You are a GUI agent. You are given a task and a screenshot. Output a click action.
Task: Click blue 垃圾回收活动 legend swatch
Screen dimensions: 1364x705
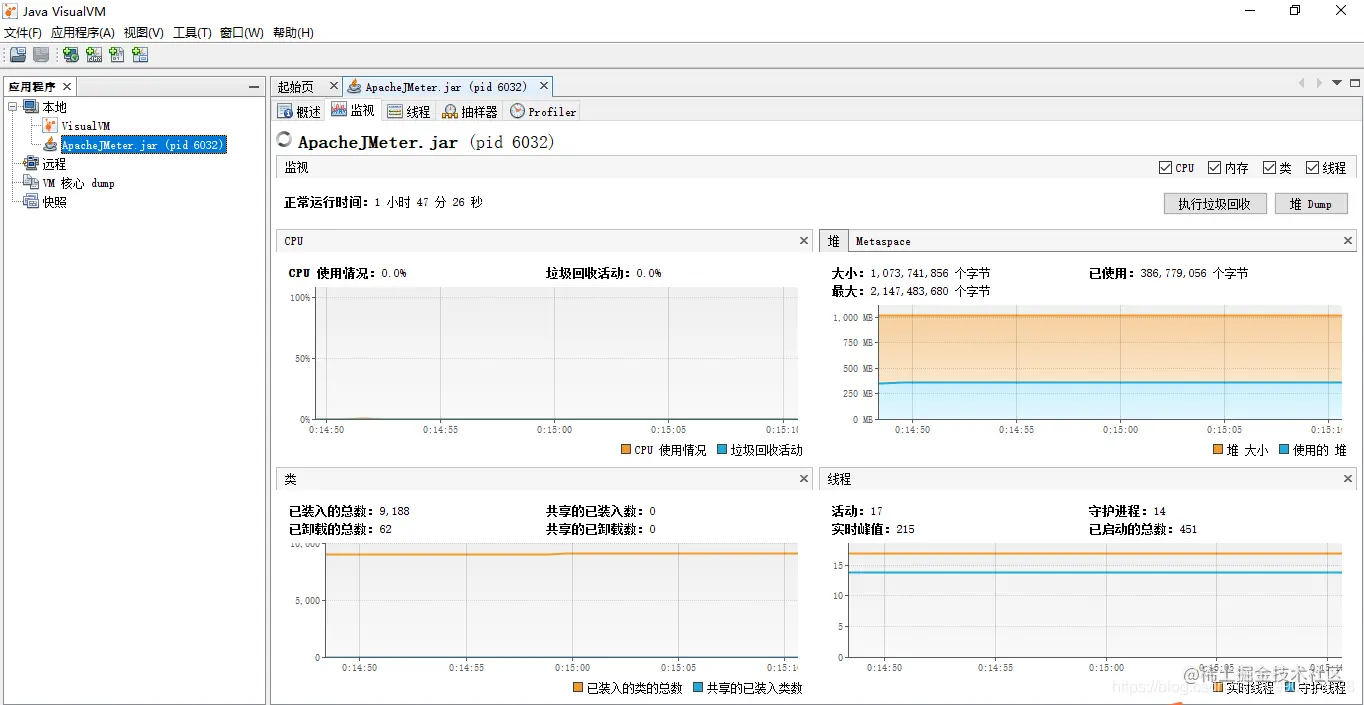click(x=722, y=450)
